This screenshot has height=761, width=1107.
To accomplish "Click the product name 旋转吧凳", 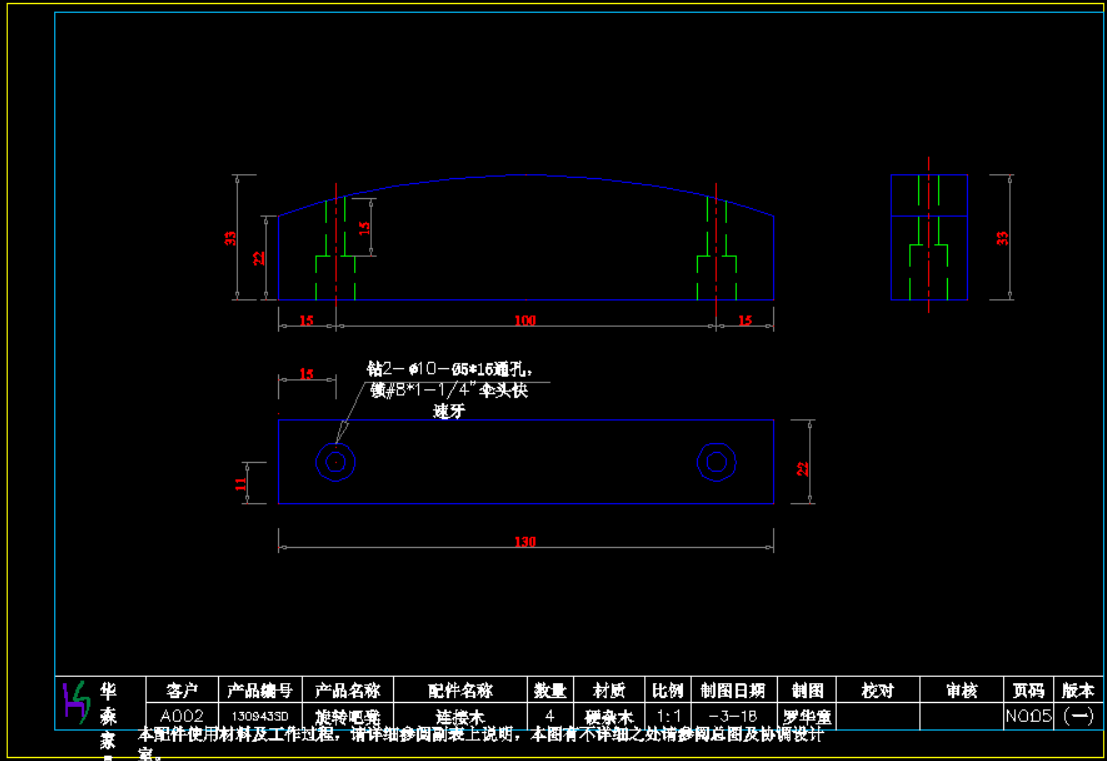I will click(347, 716).
